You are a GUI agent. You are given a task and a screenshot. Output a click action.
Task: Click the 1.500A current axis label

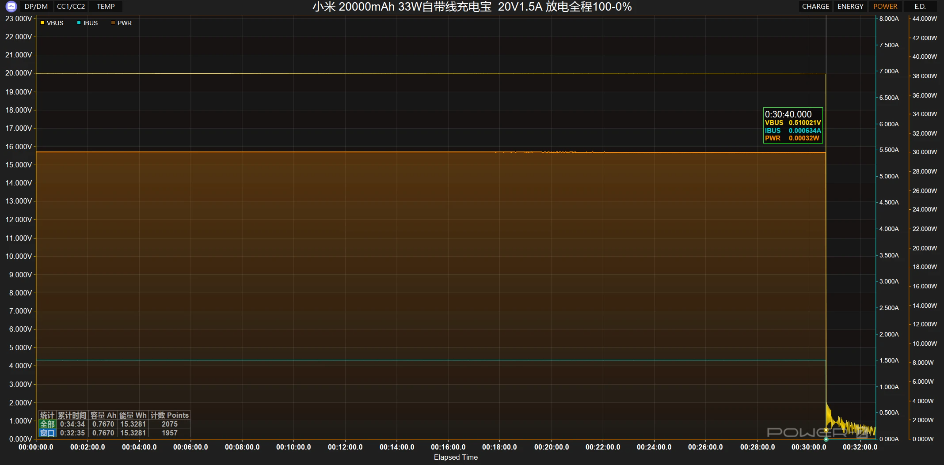click(889, 360)
